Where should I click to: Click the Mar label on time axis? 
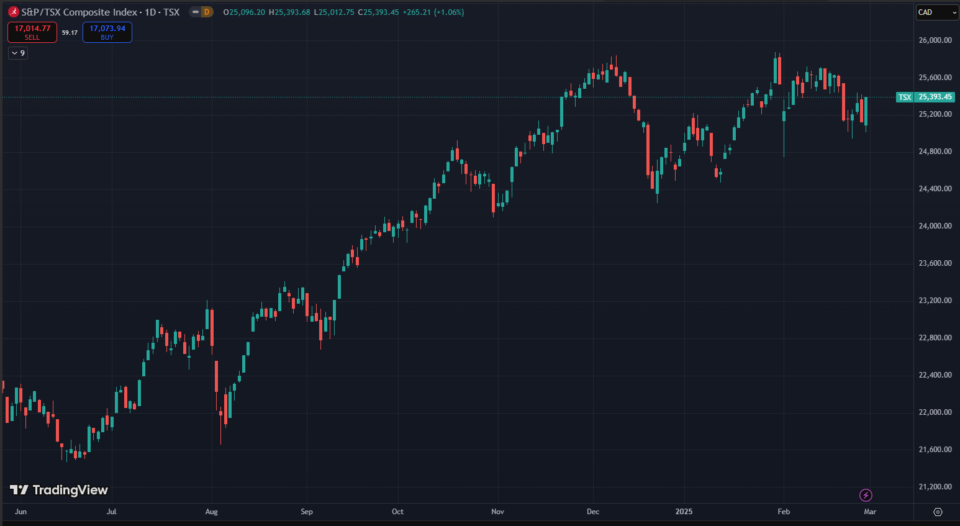(x=869, y=511)
